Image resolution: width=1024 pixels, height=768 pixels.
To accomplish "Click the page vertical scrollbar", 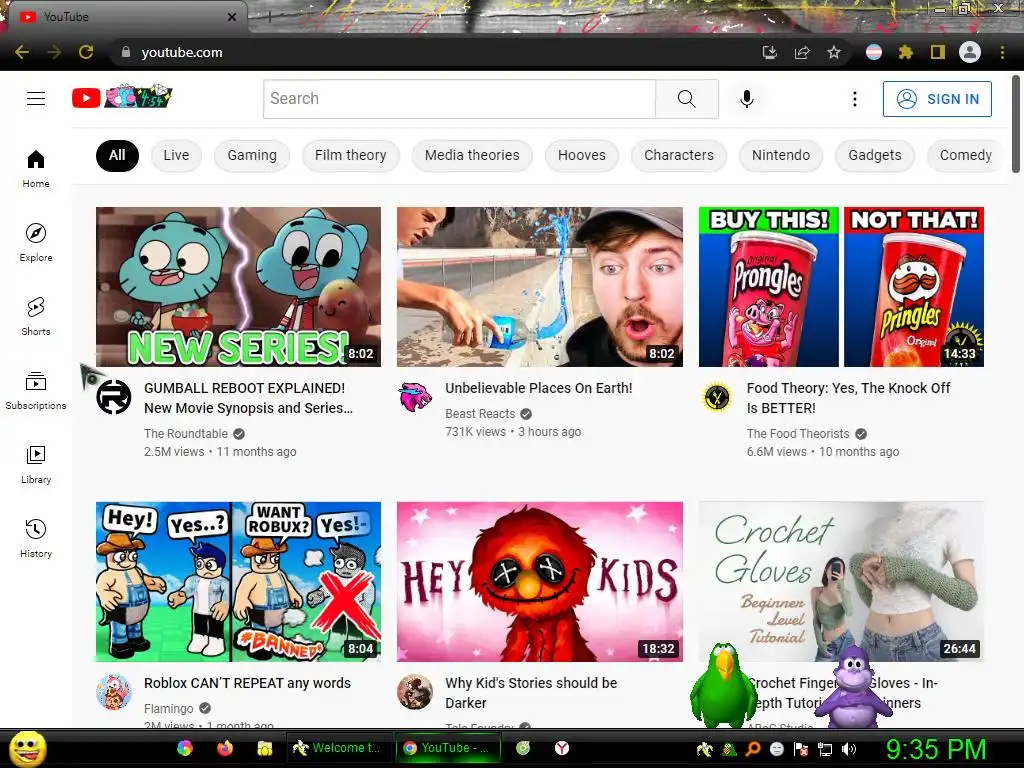I will (x=1016, y=124).
